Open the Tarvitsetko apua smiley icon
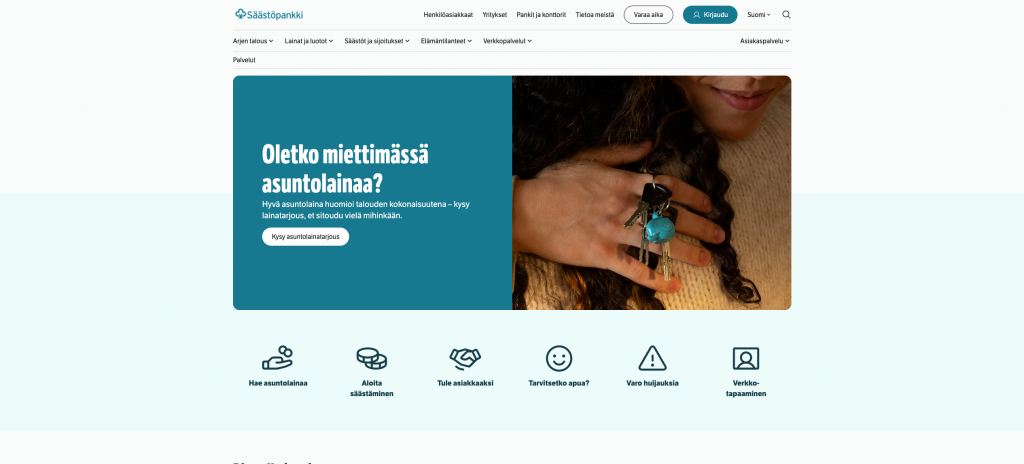 pos(559,358)
